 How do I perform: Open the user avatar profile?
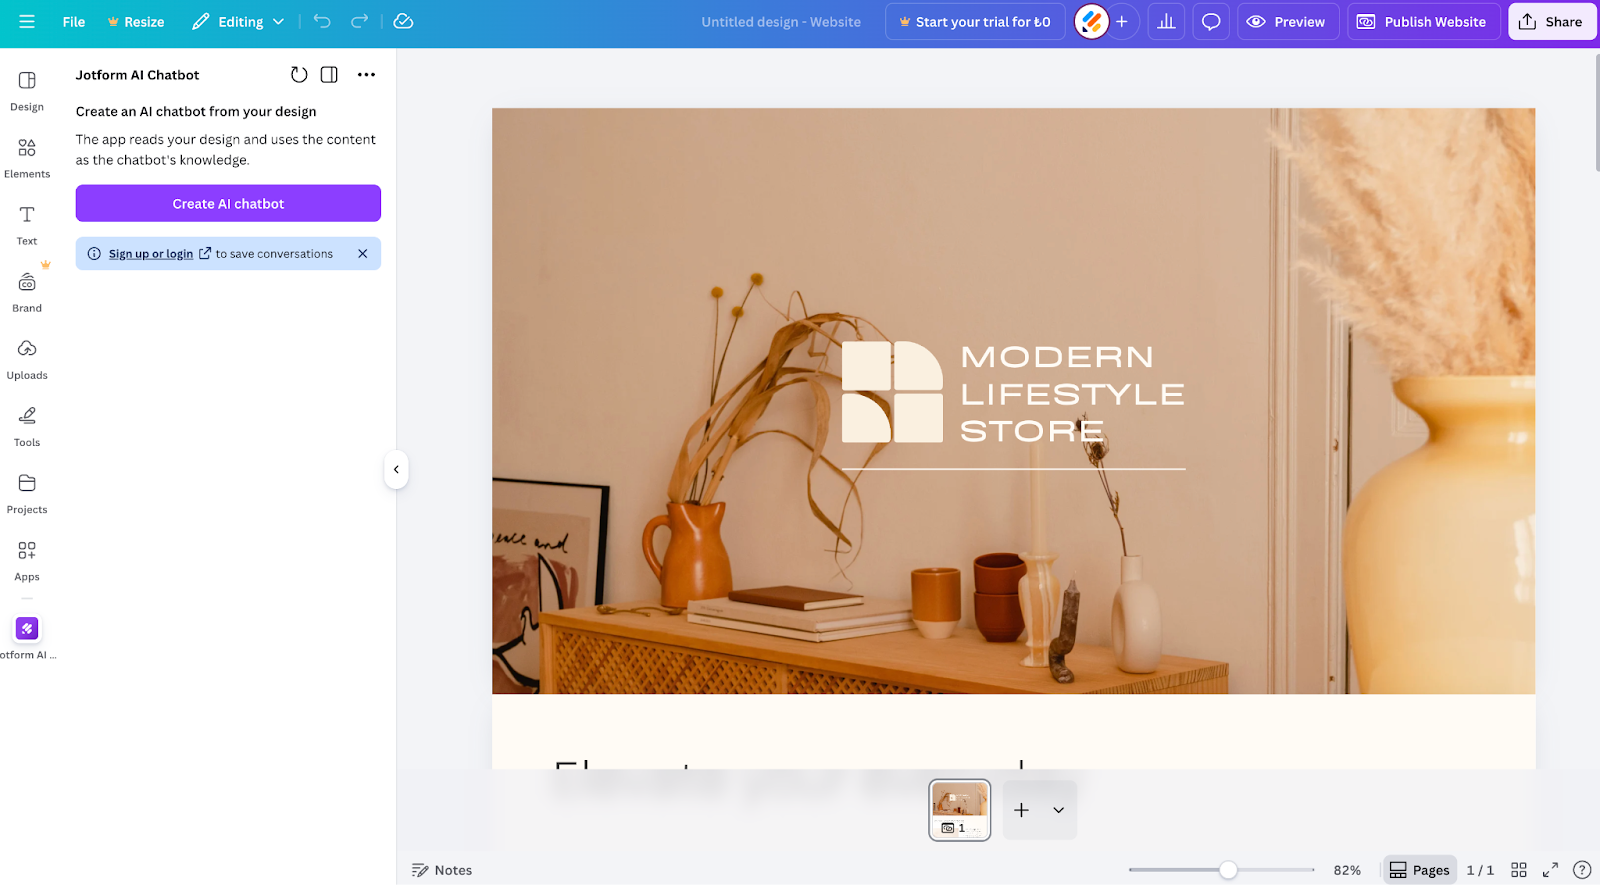coord(1091,21)
